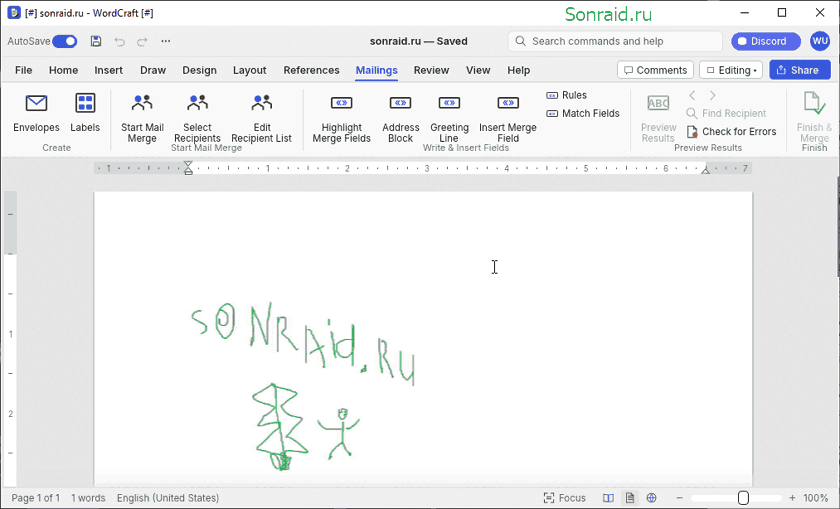Click the stick figure drawing
The image size is (840, 509).
(x=339, y=434)
